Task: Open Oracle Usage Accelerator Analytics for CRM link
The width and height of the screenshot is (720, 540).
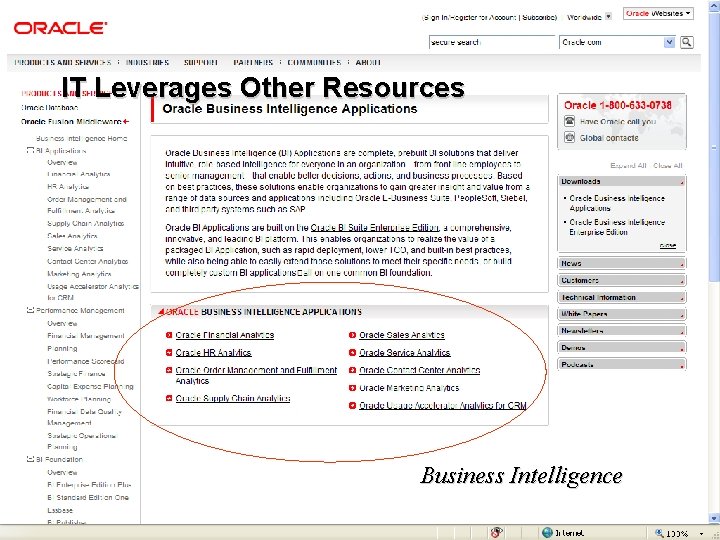Action: (443, 405)
